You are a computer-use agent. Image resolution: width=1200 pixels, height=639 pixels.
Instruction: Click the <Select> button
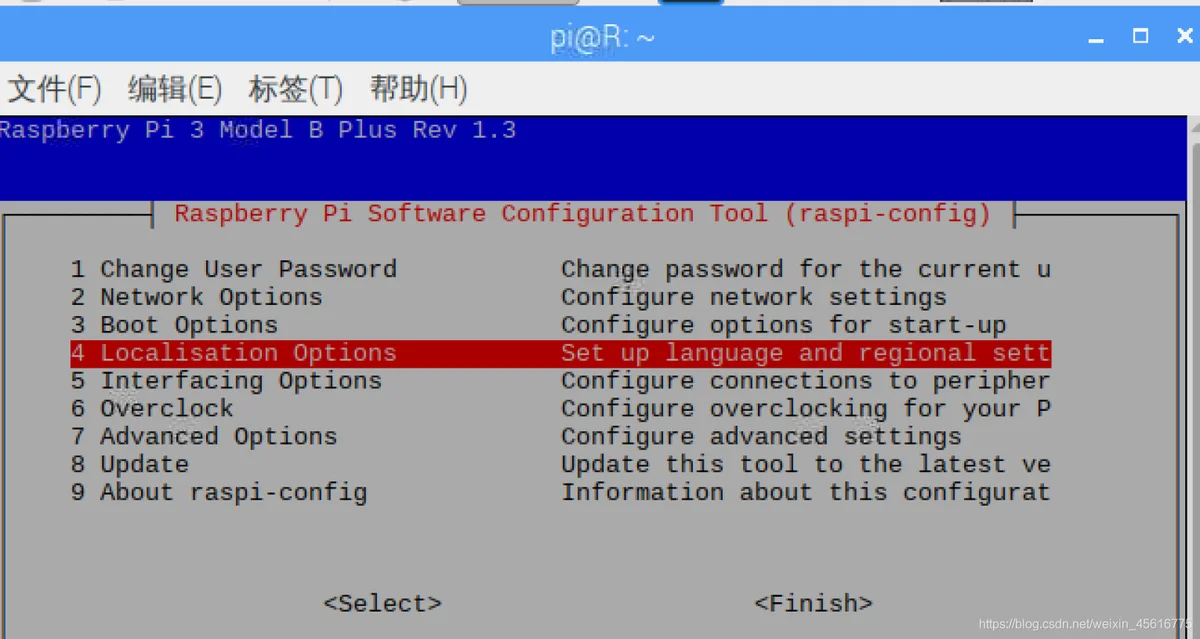tap(382, 604)
